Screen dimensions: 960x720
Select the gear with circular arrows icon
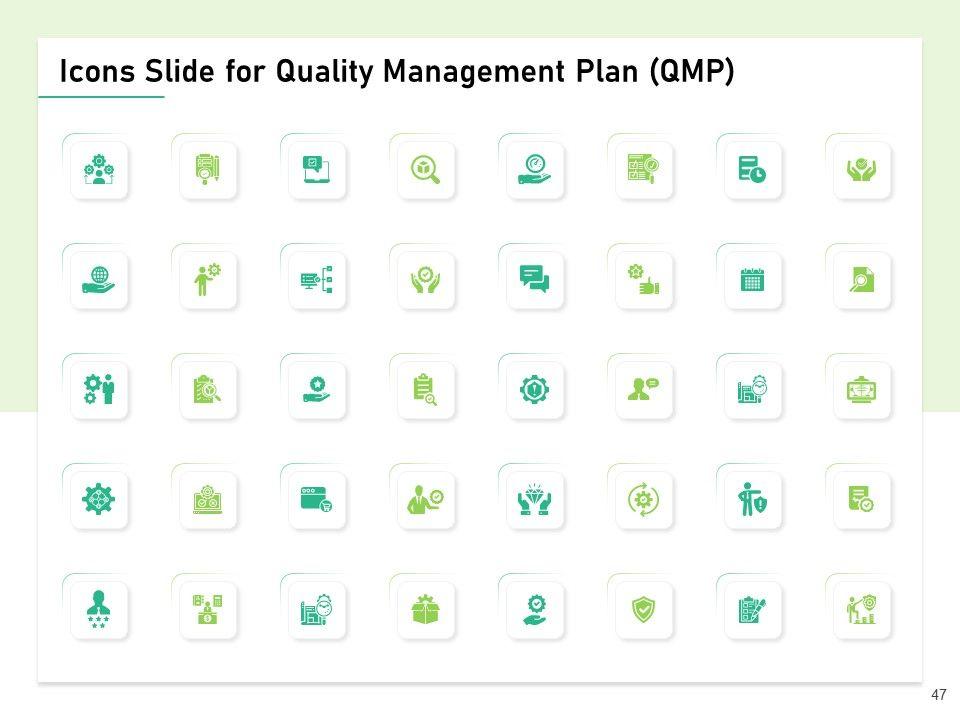tap(643, 500)
